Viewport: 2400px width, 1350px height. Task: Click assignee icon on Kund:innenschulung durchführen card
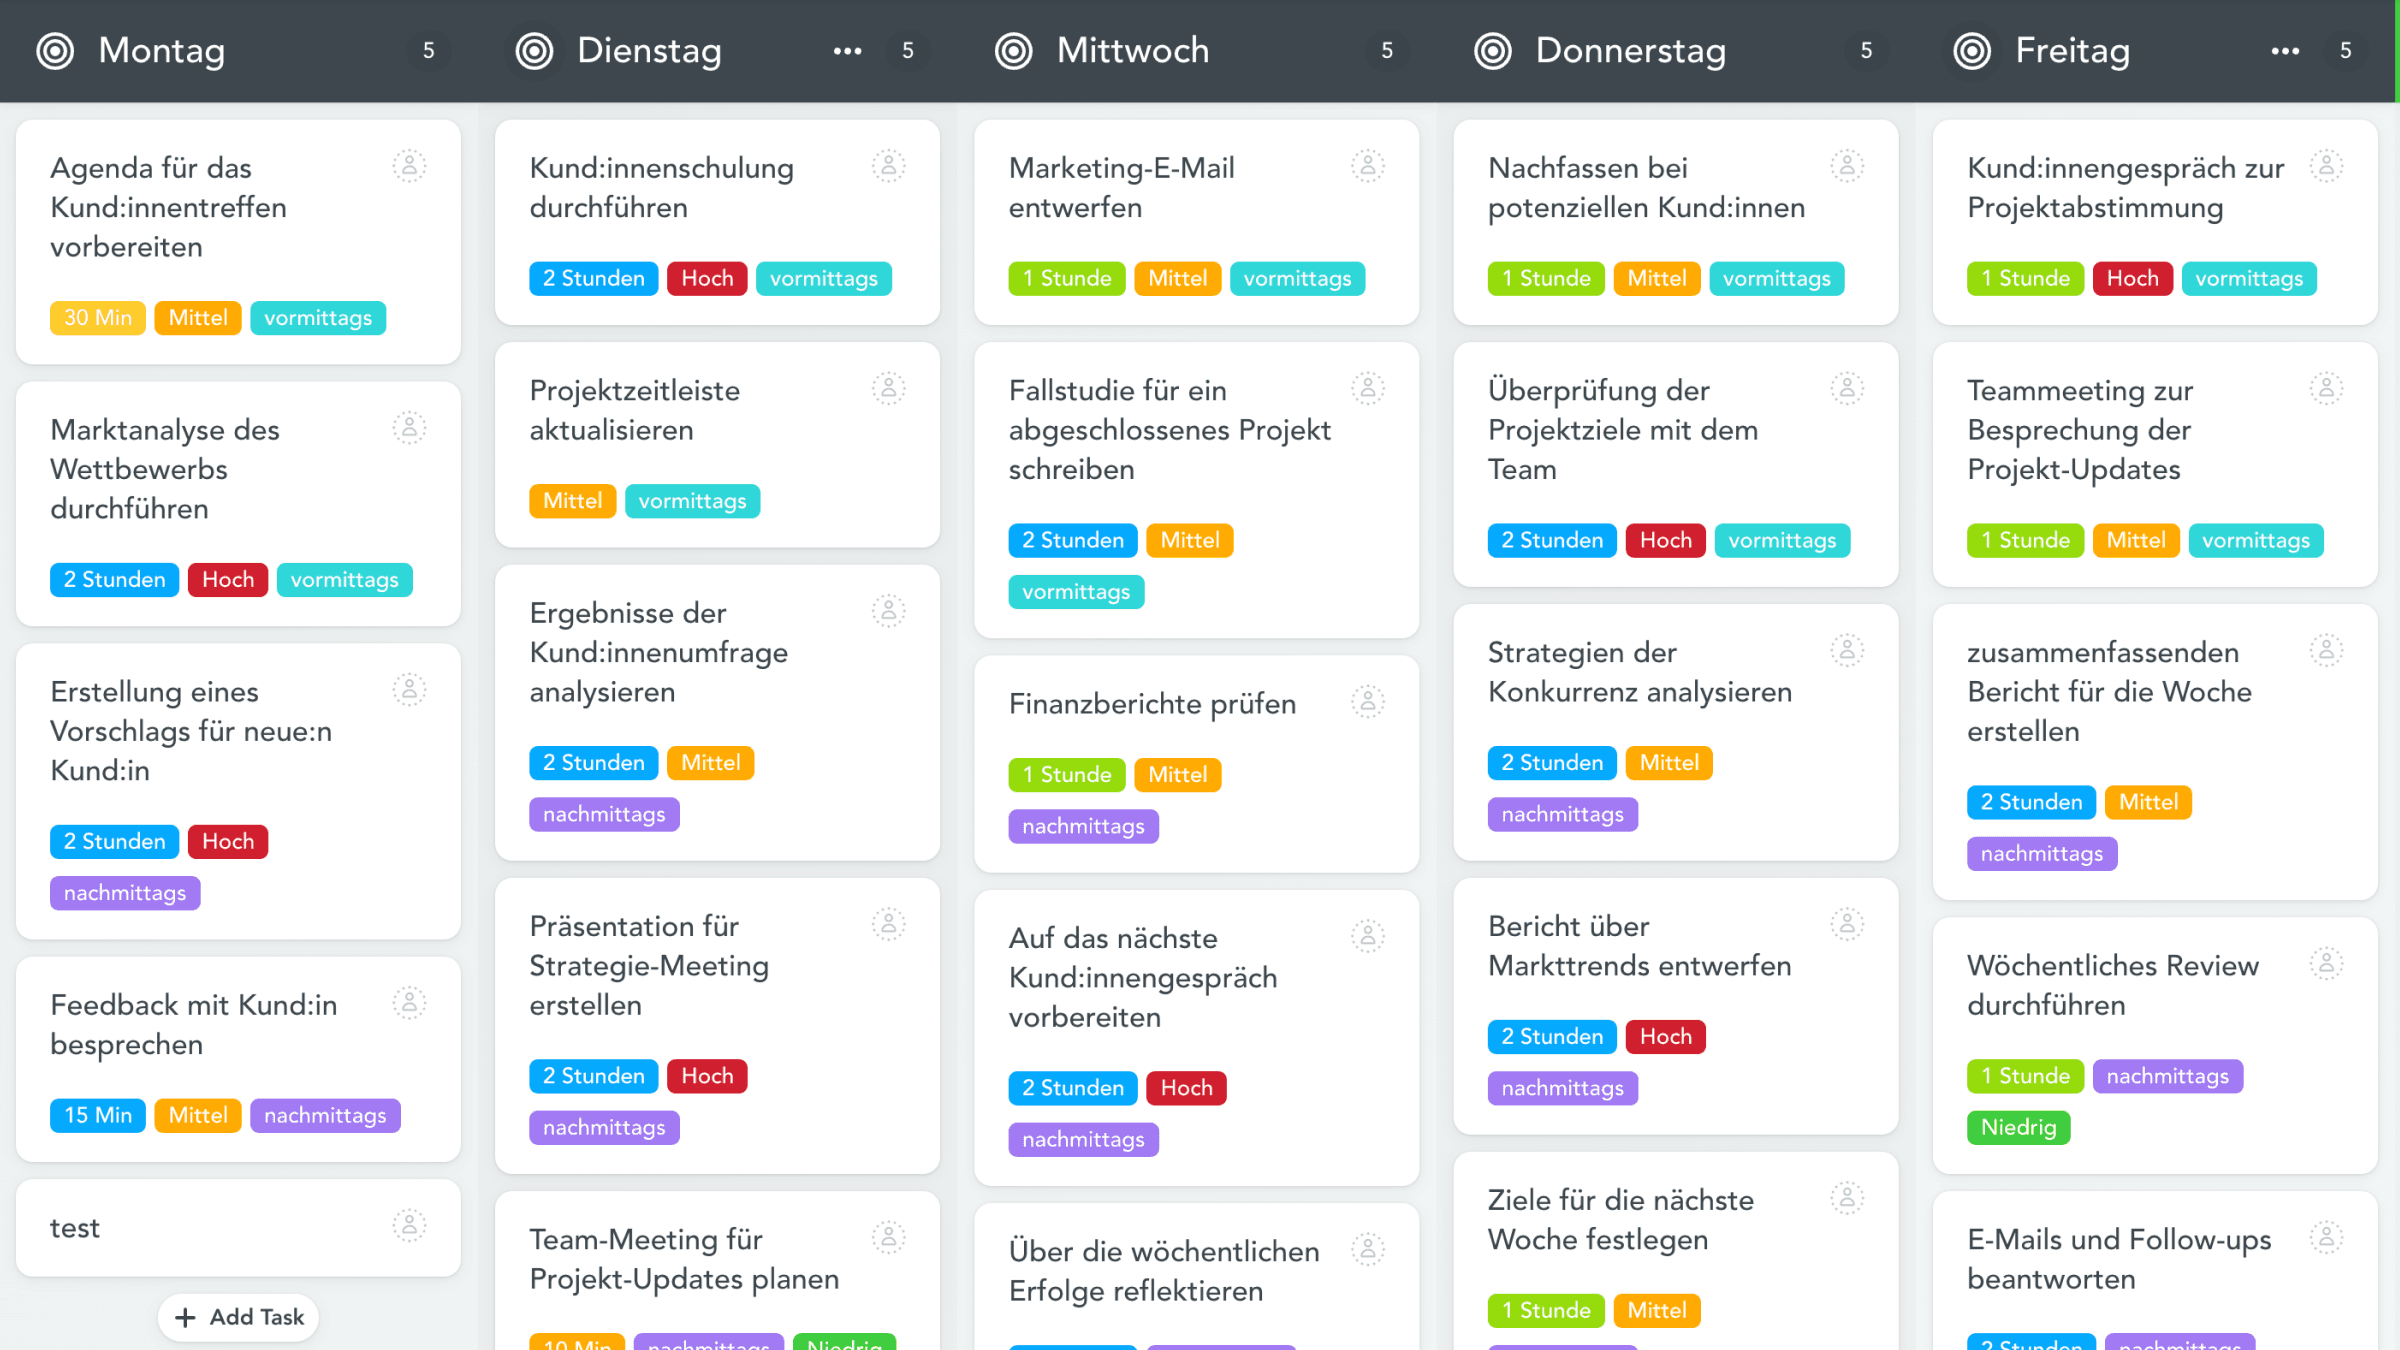[888, 166]
